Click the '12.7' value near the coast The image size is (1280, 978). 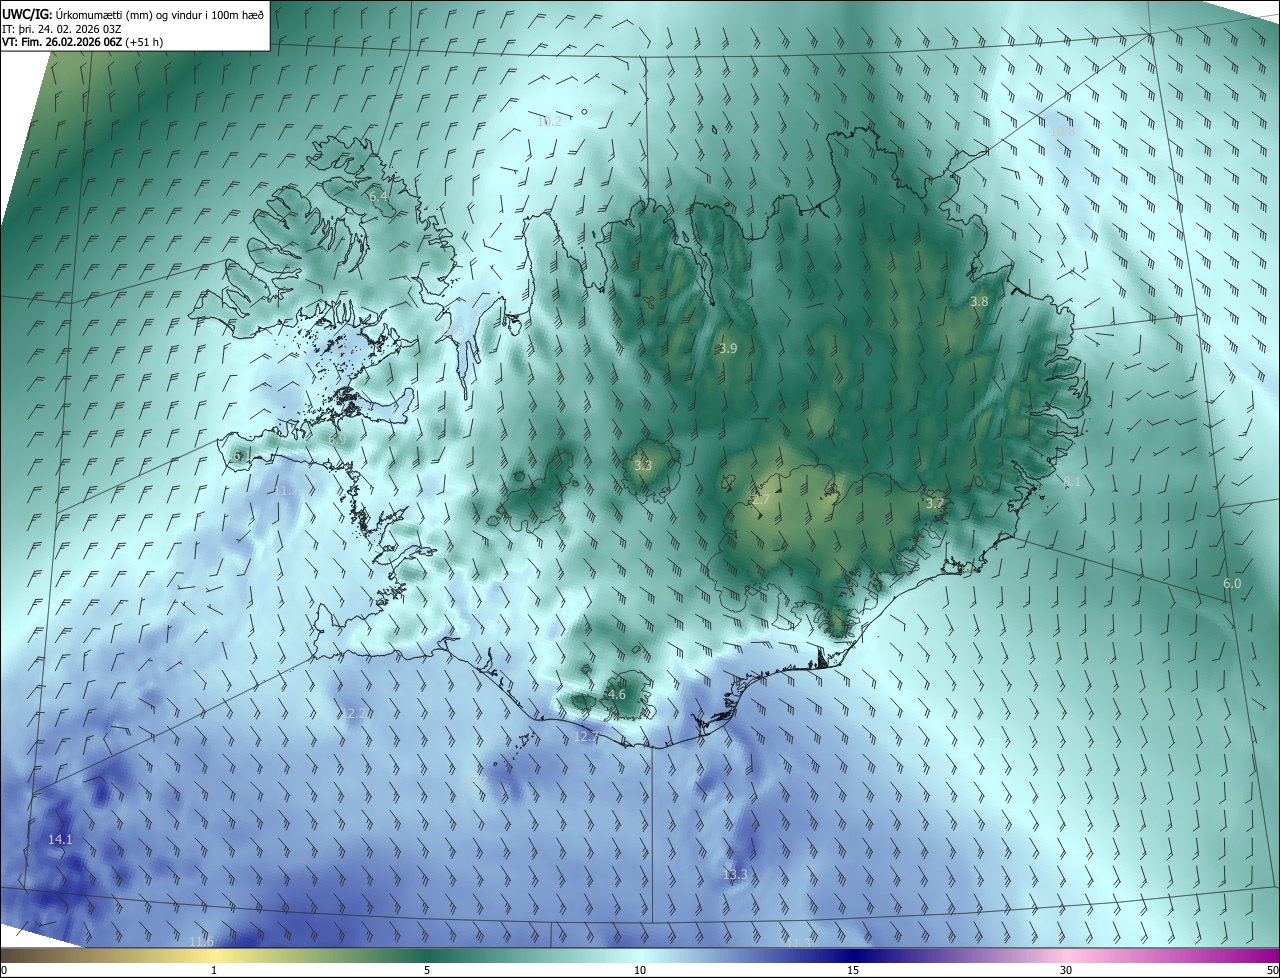pos(586,736)
